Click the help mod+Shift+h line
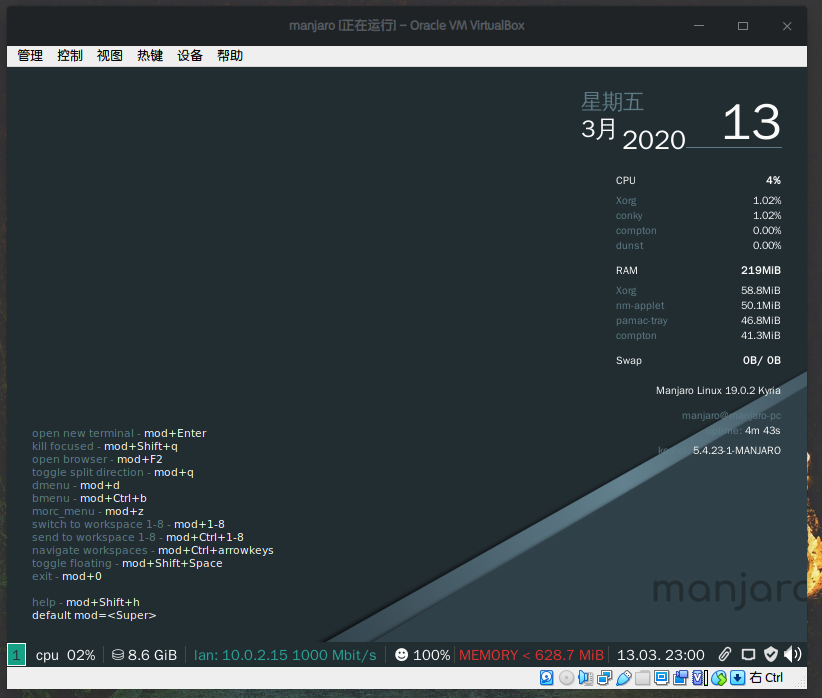Screen dimensions: 822x698 pos(86,602)
